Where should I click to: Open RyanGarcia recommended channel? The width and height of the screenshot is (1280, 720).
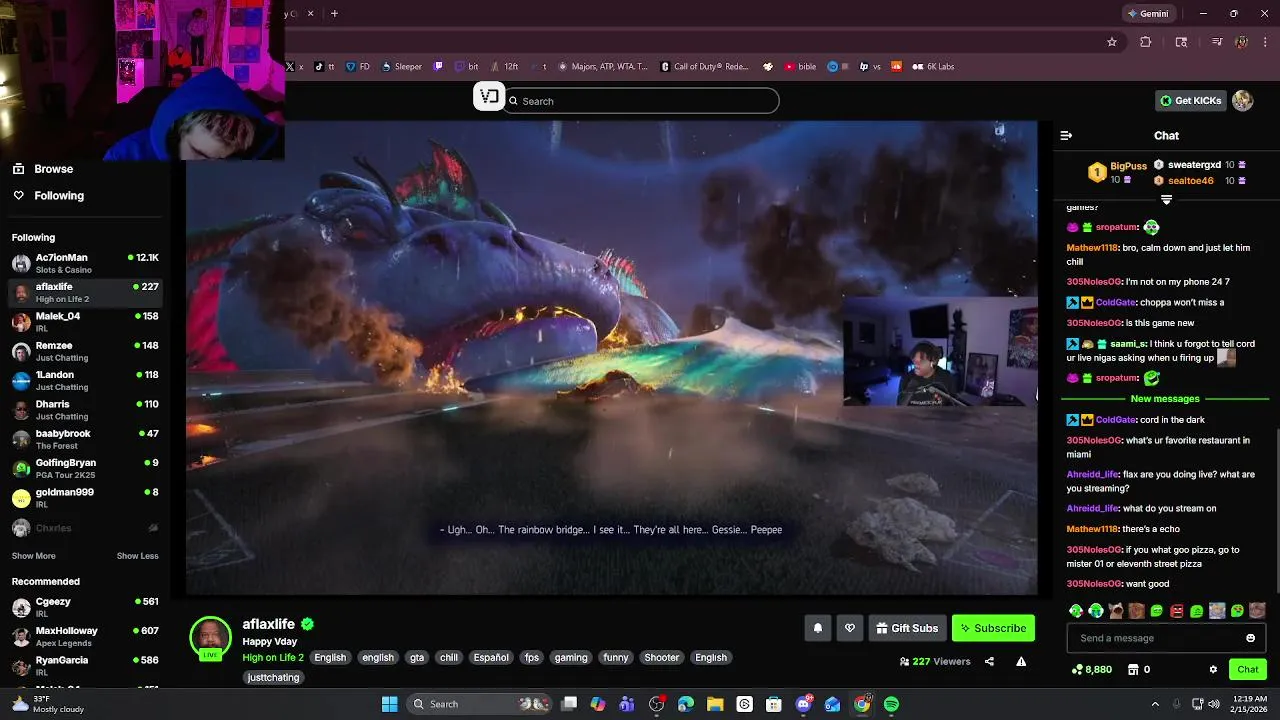pyautogui.click(x=85, y=666)
